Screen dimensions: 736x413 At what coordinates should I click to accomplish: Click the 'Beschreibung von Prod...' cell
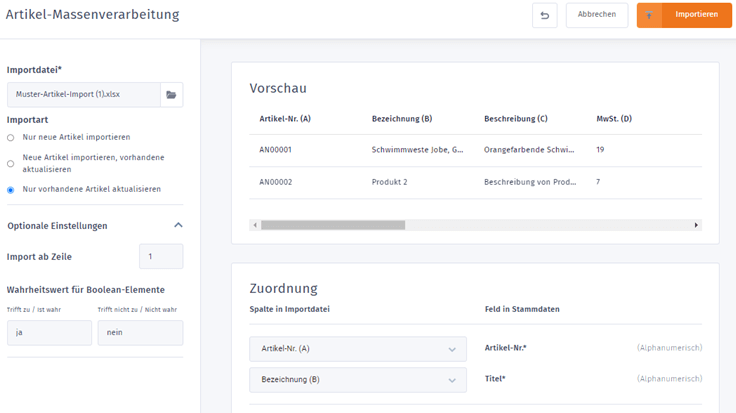click(x=530, y=182)
